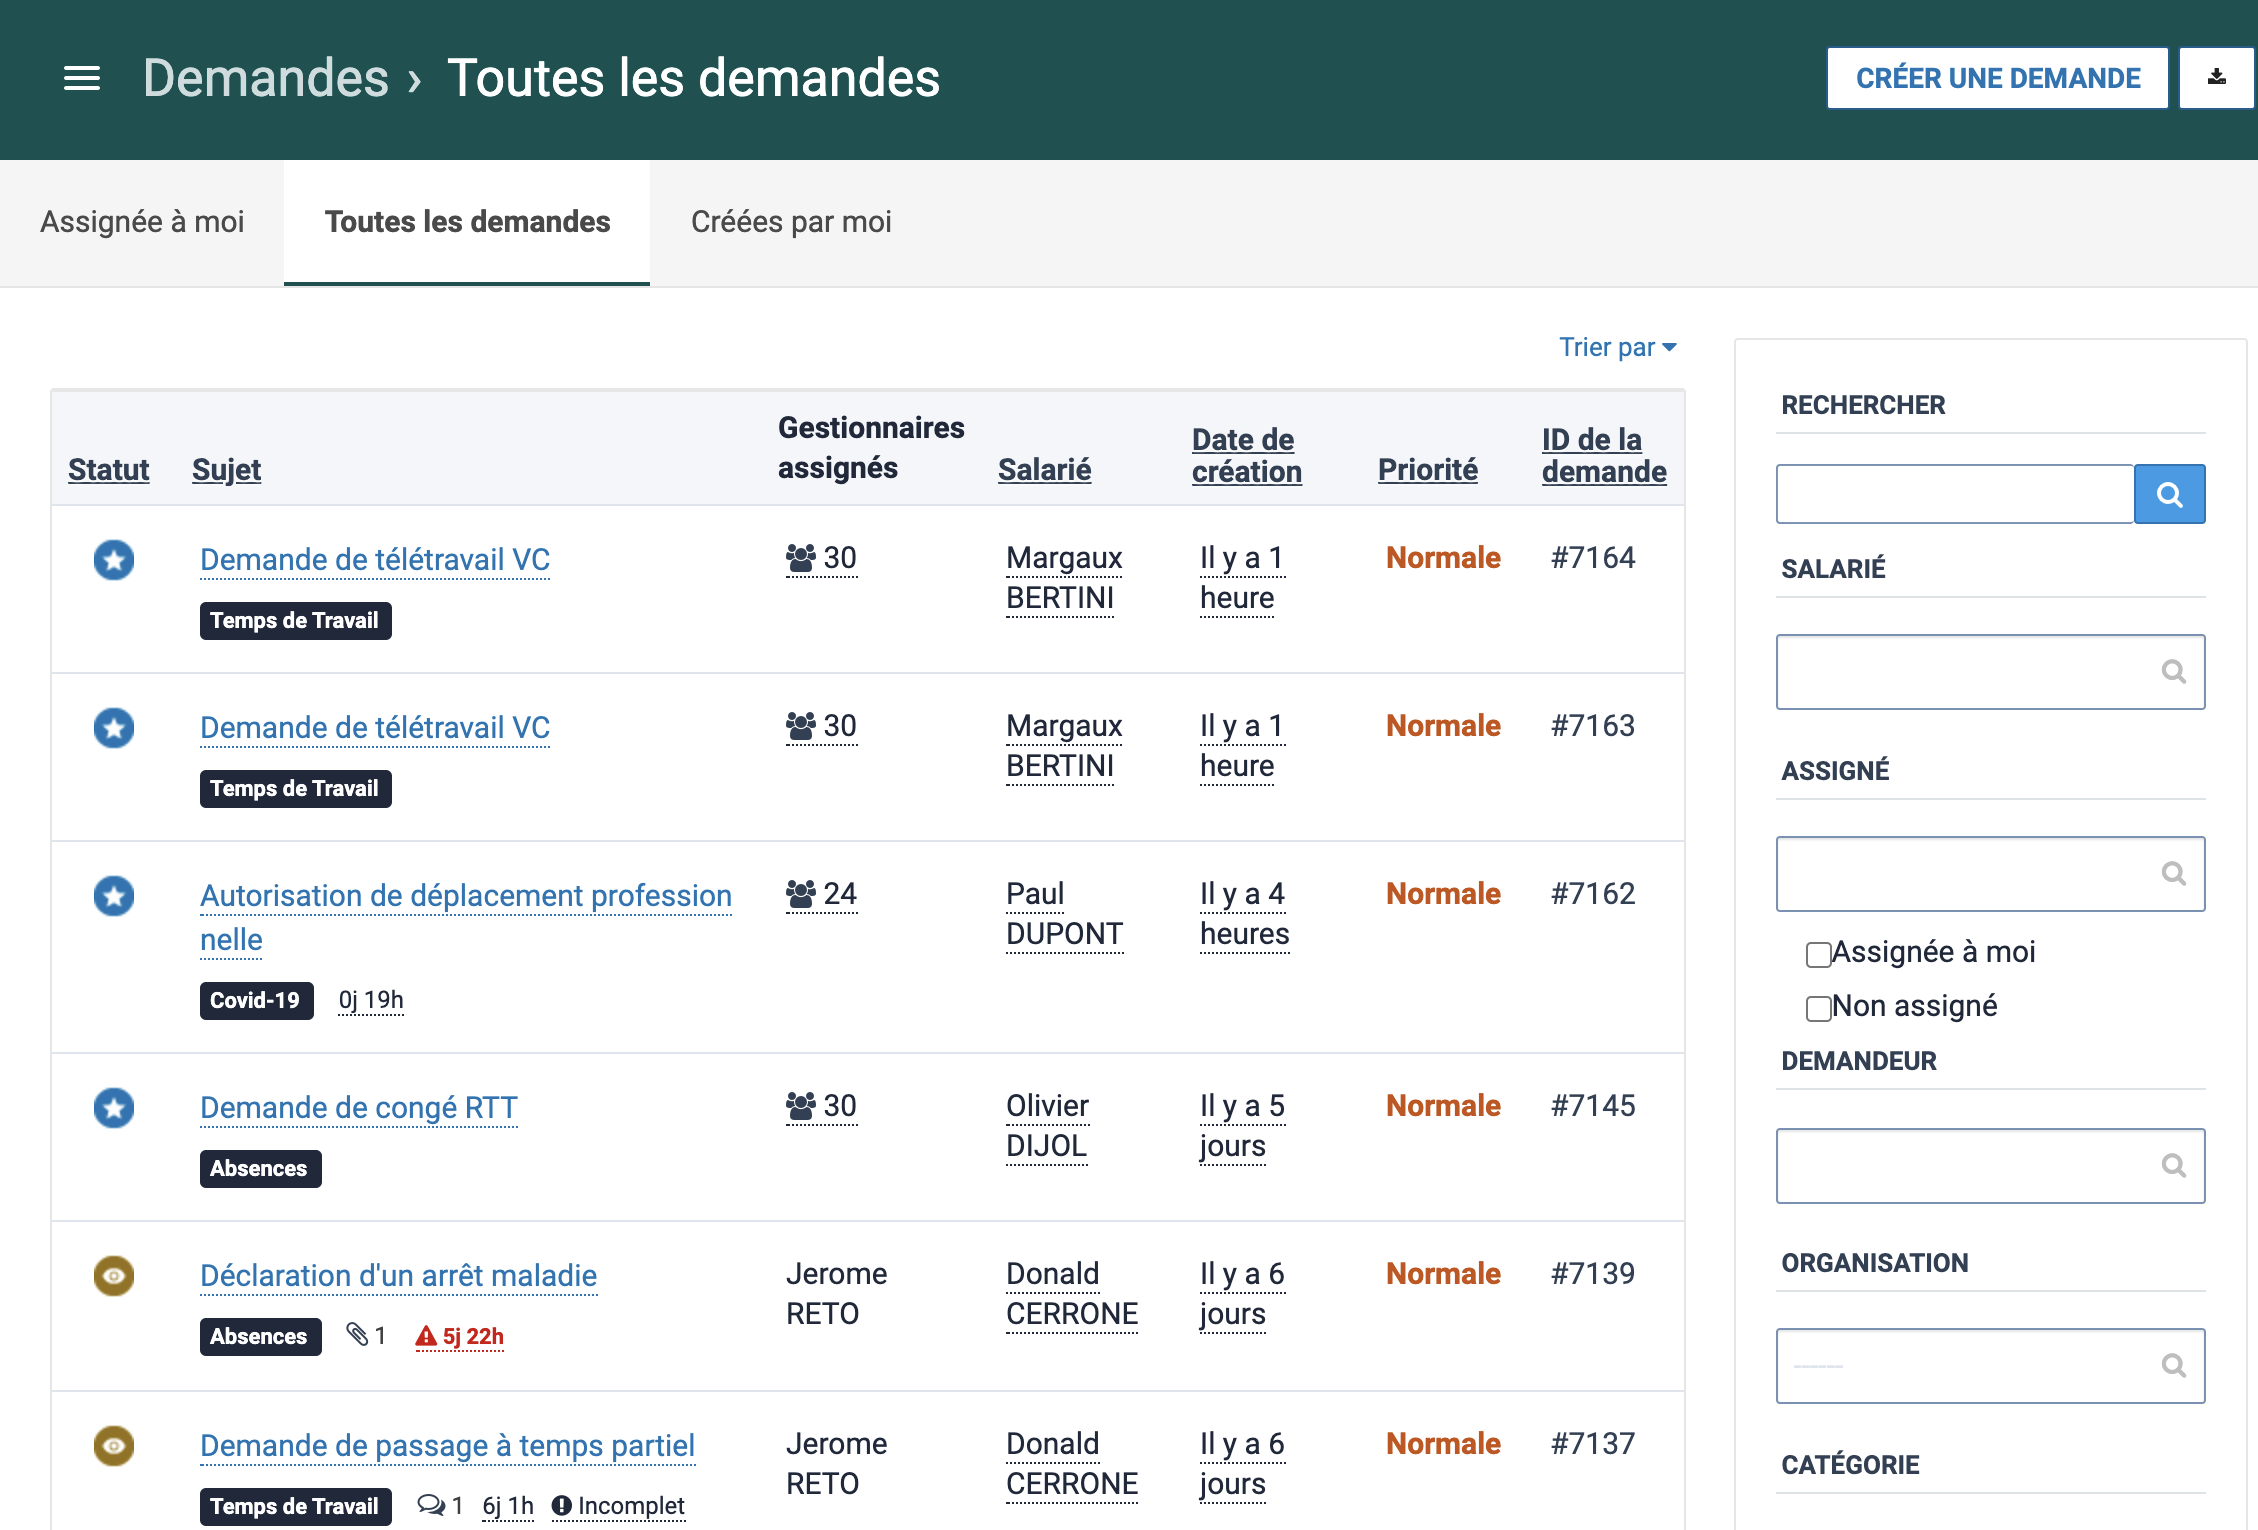Click the Rechercher text input field
2258x1530 pixels.
[1955, 494]
